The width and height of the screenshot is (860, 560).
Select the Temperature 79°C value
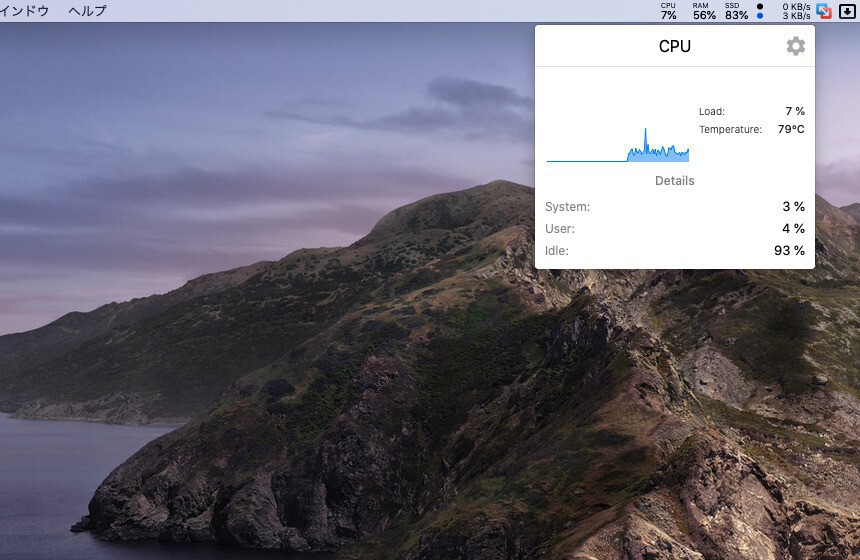[791, 129]
